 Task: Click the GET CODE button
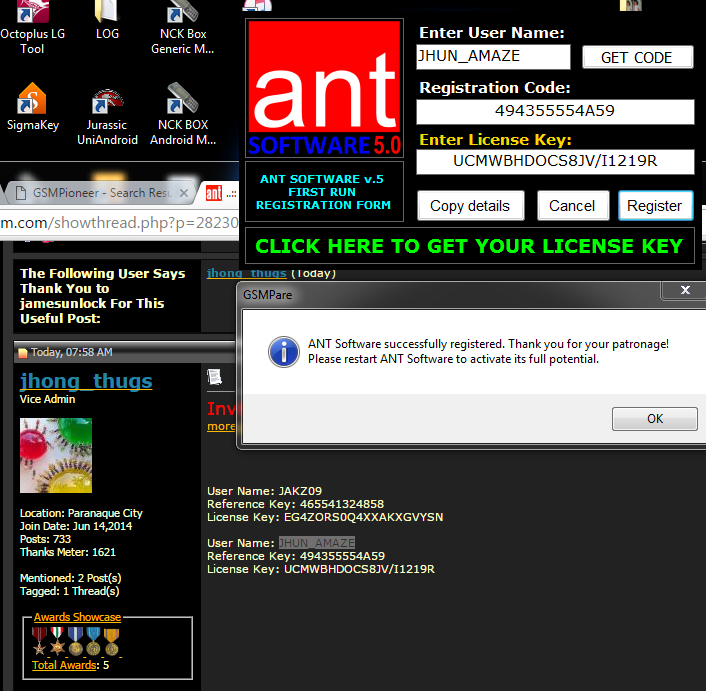[637, 57]
